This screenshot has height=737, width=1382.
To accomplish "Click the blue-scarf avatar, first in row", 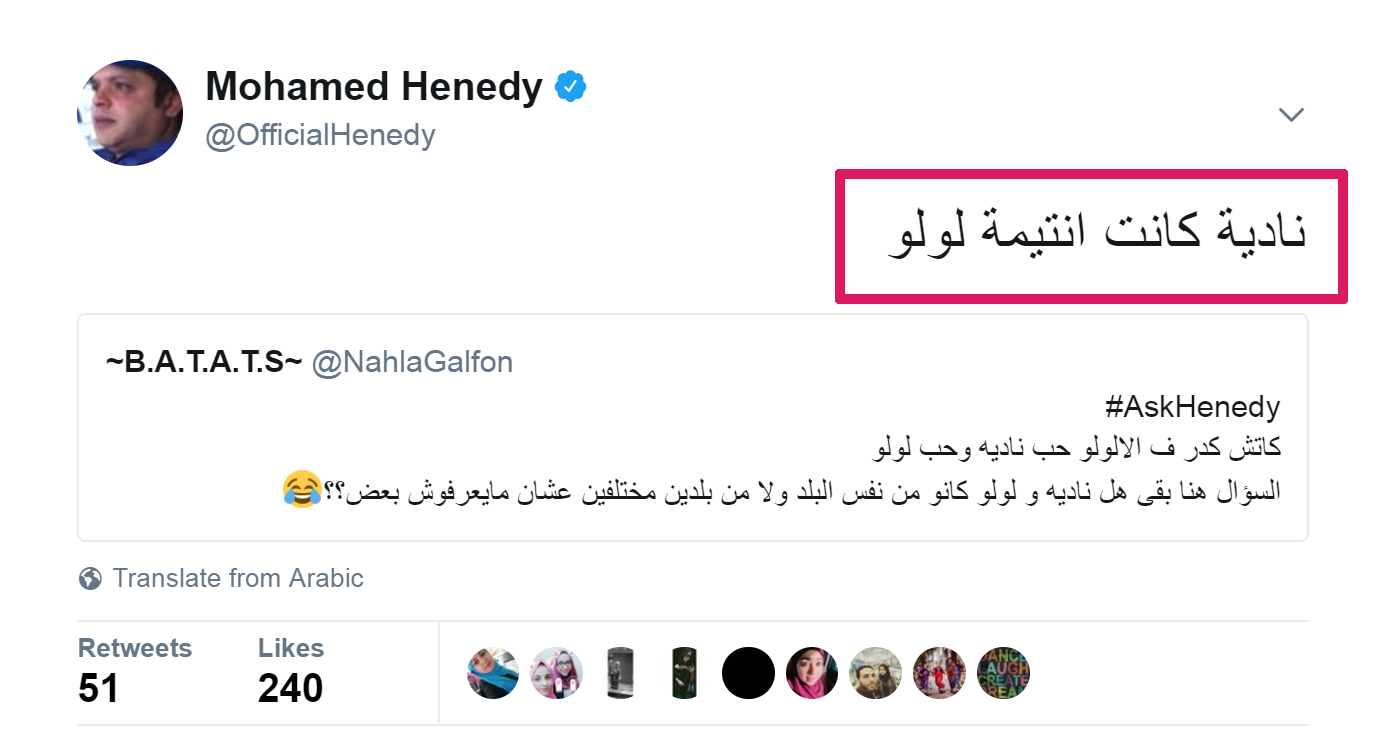I will tap(493, 672).
